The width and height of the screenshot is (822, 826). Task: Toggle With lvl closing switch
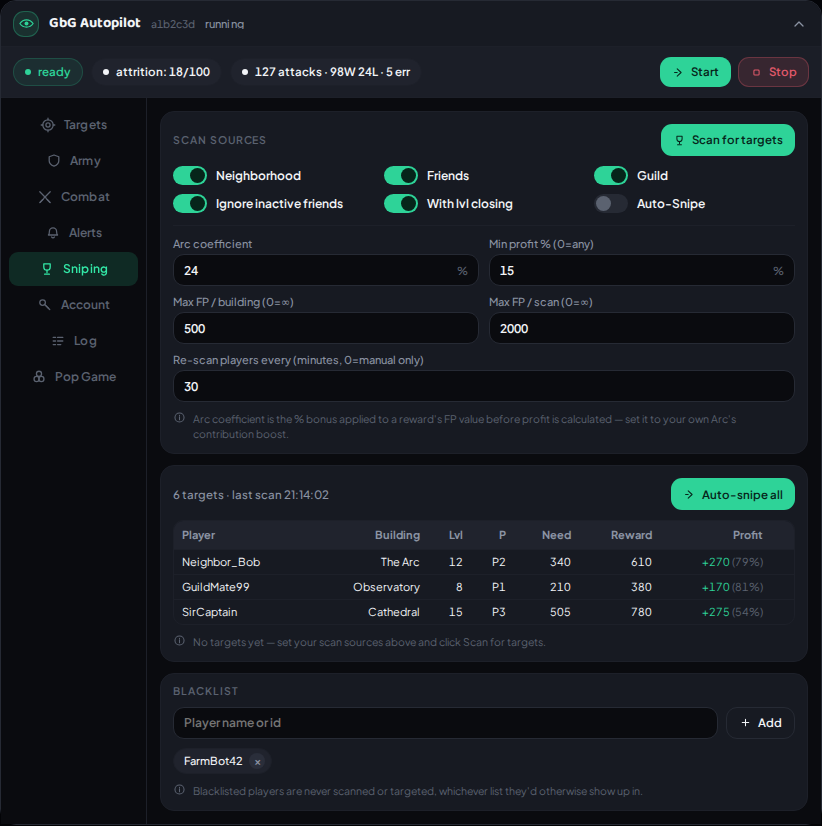(x=400, y=203)
